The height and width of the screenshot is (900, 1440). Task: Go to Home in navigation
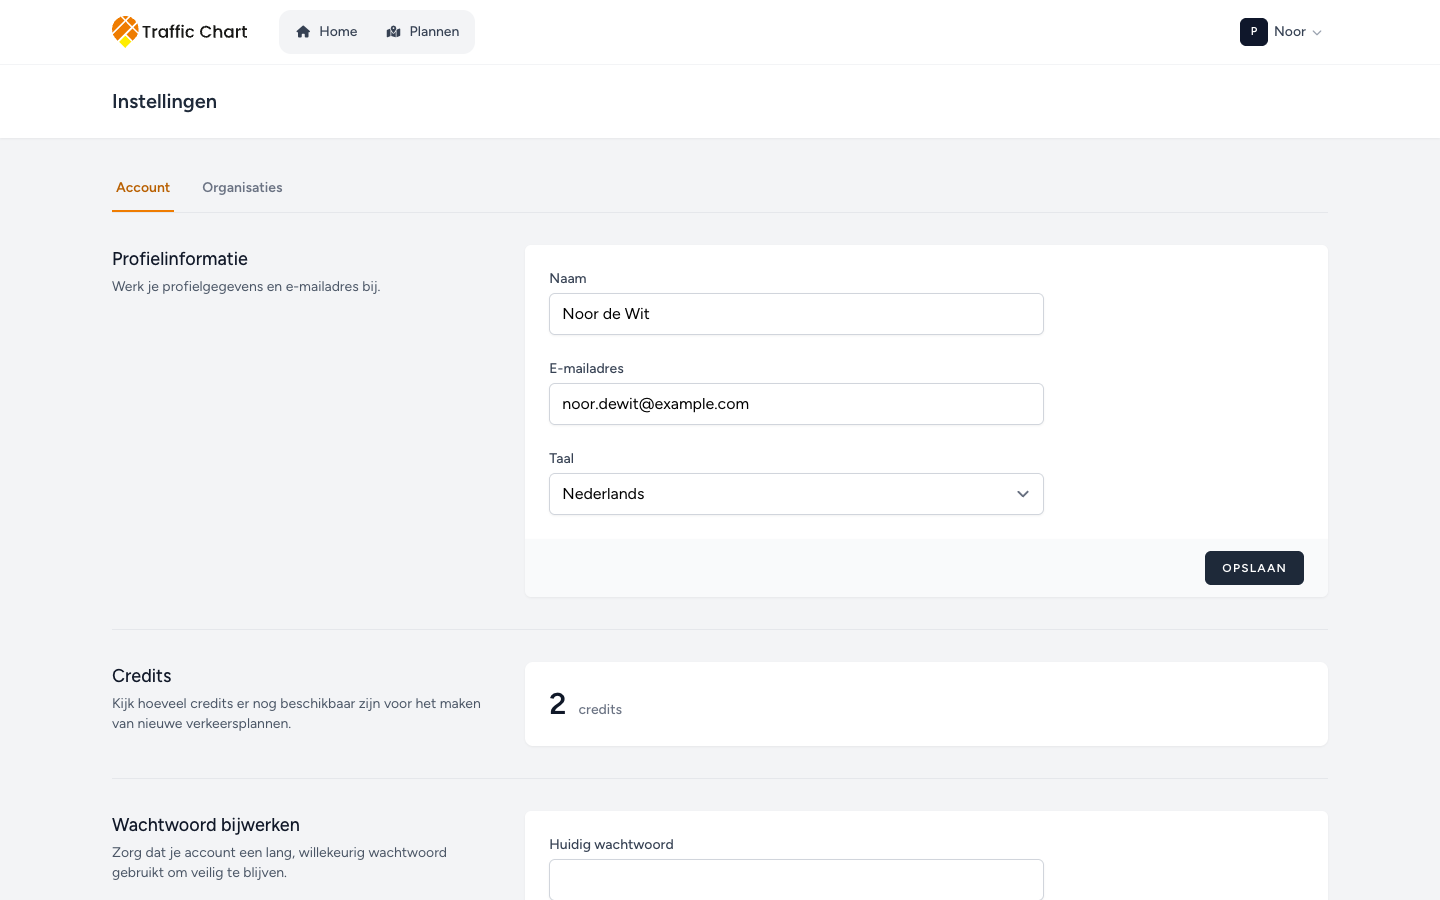[x=327, y=32]
